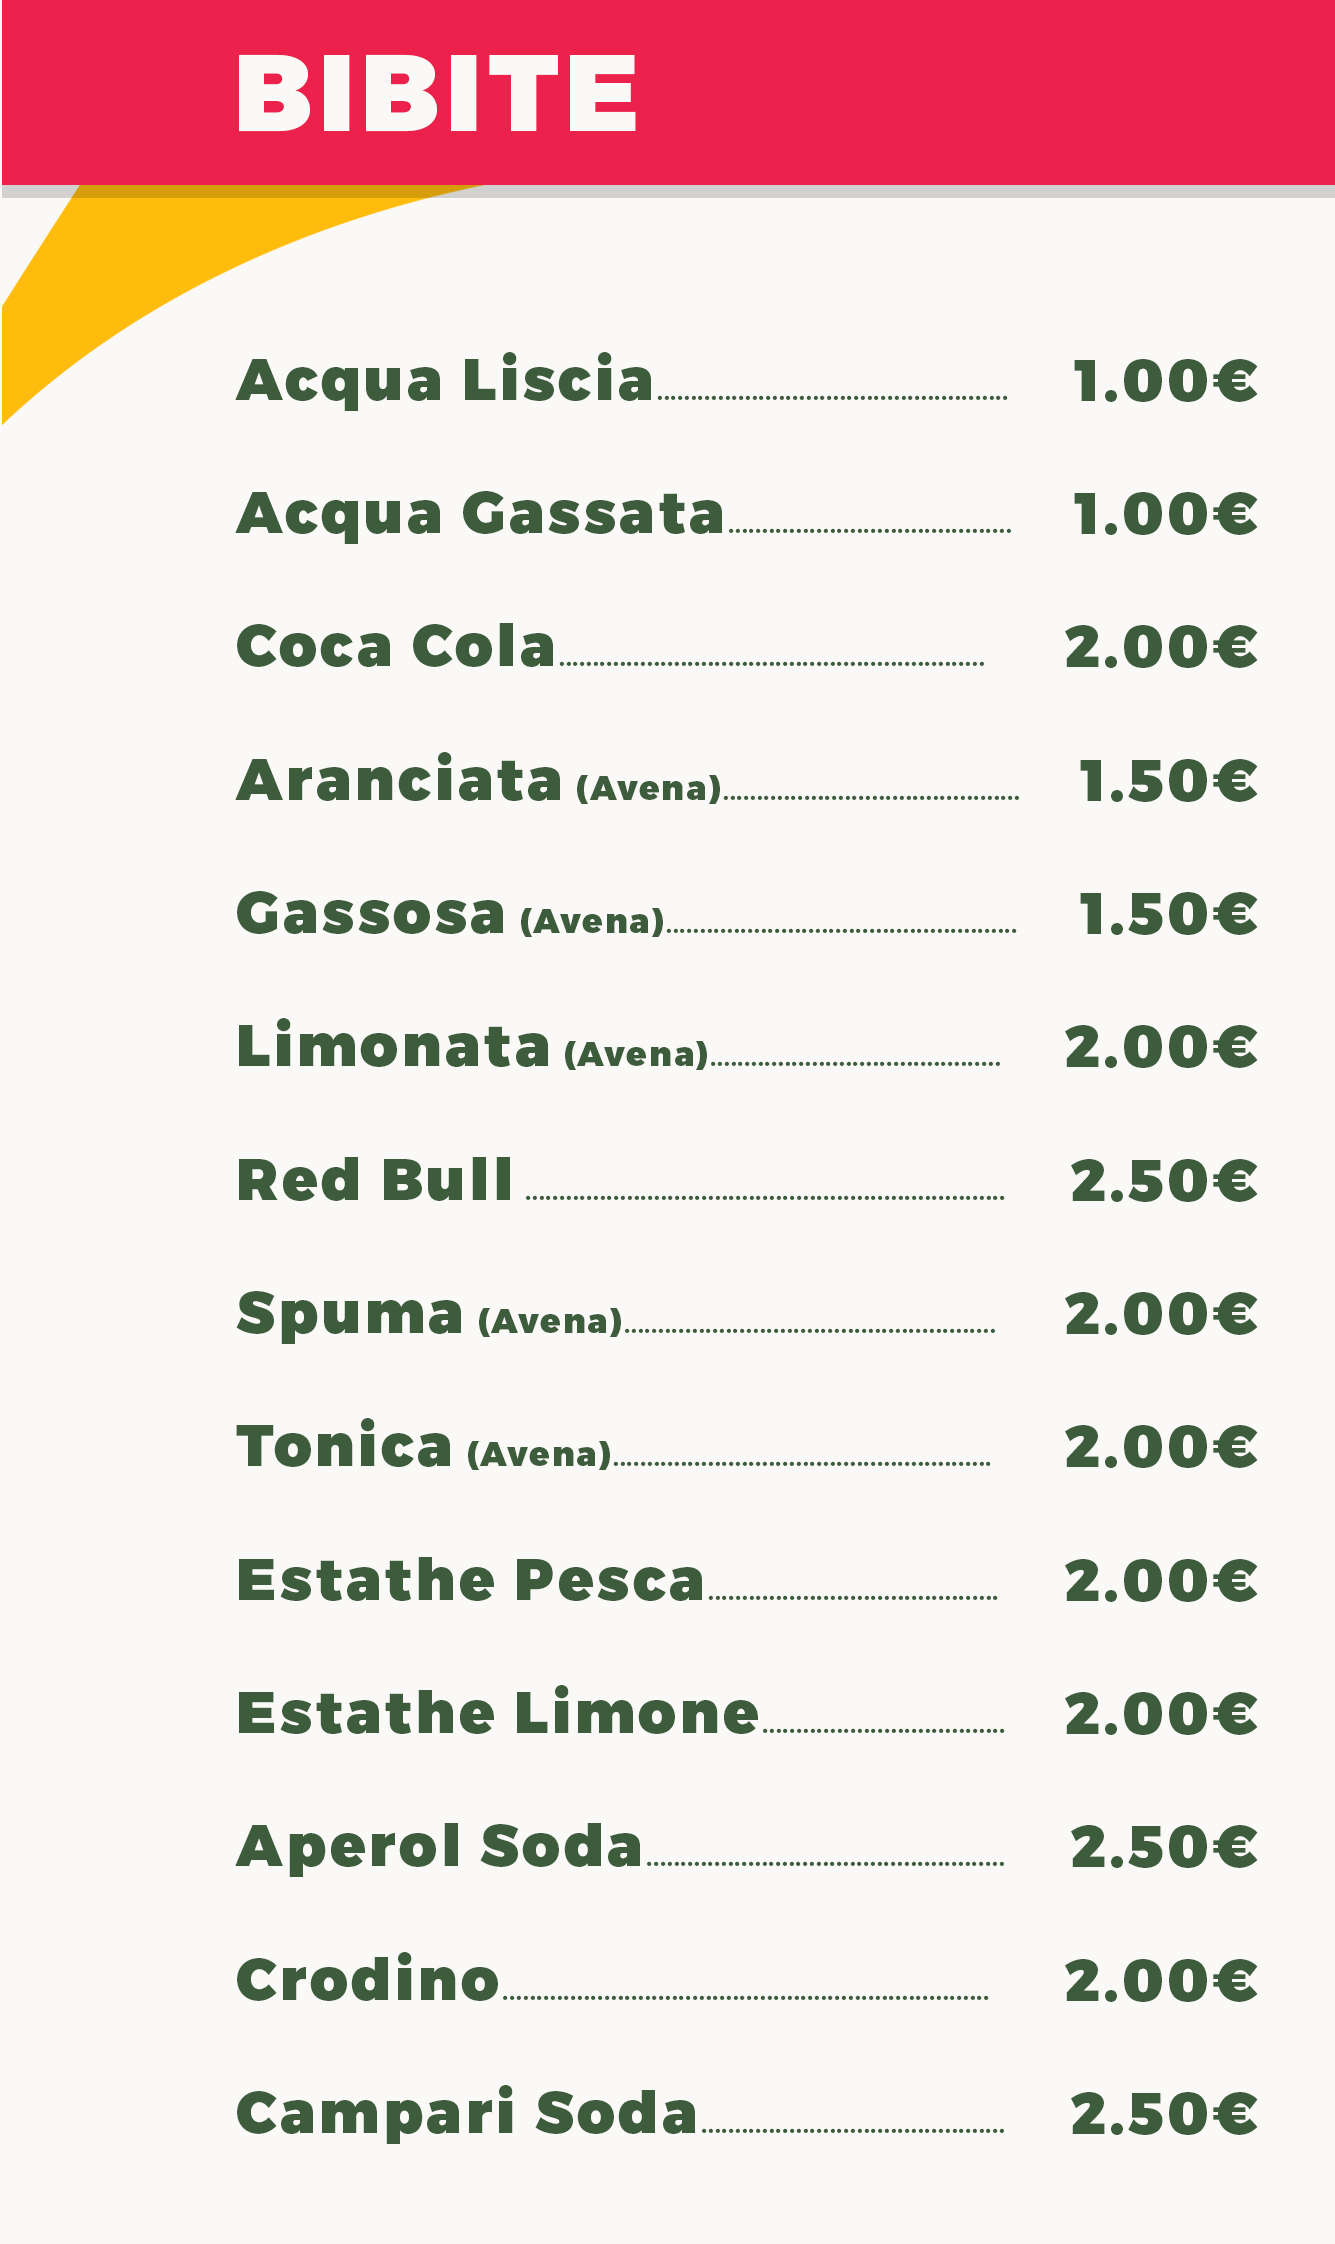Select the Aperol Soda item
Image resolution: width=1335 pixels, height=2244 pixels.
(x=440, y=1848)
